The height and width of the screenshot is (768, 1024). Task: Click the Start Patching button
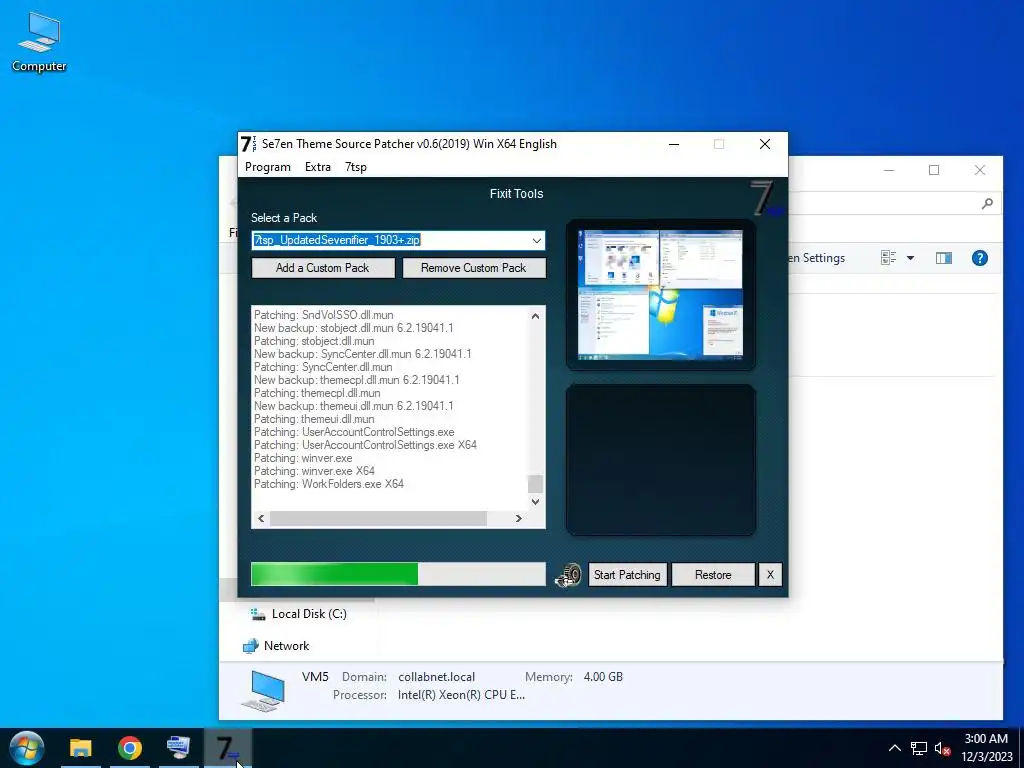627,575
